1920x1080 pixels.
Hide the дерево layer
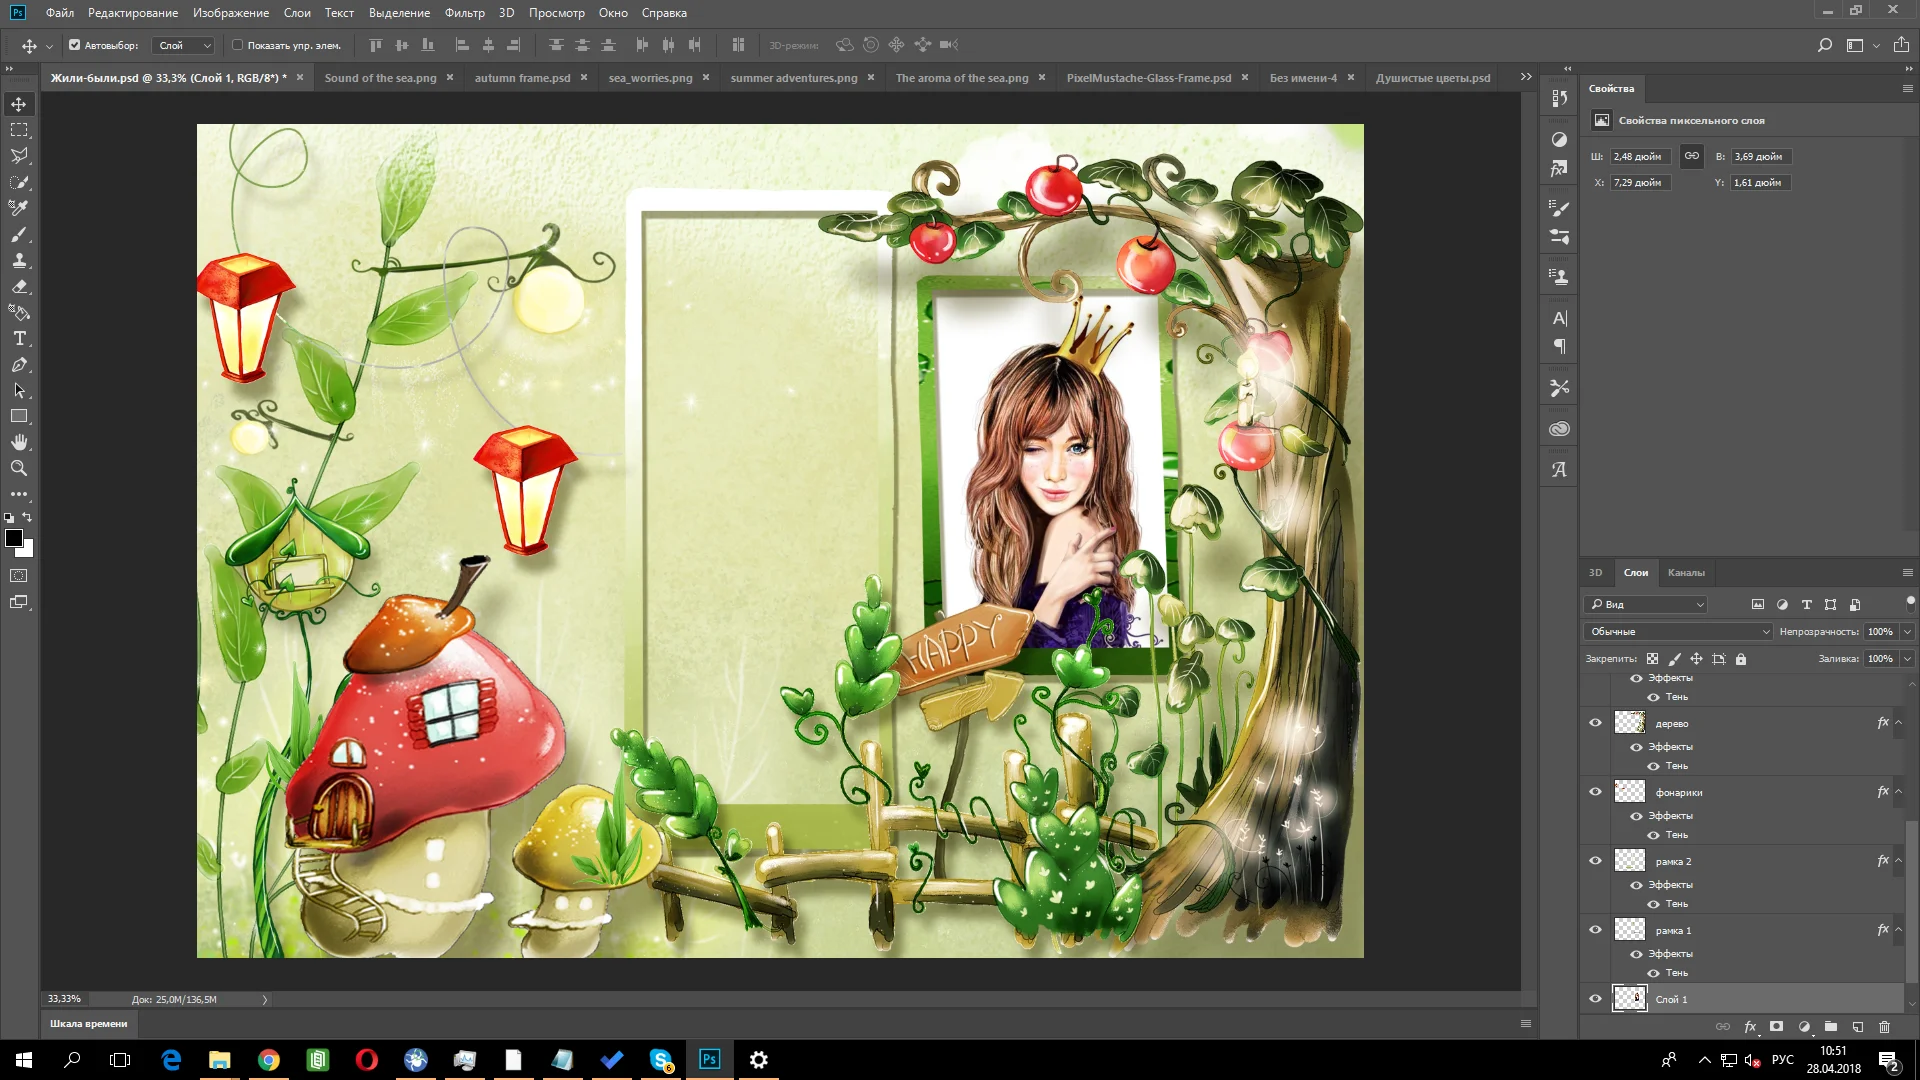tap(1595, 723)
